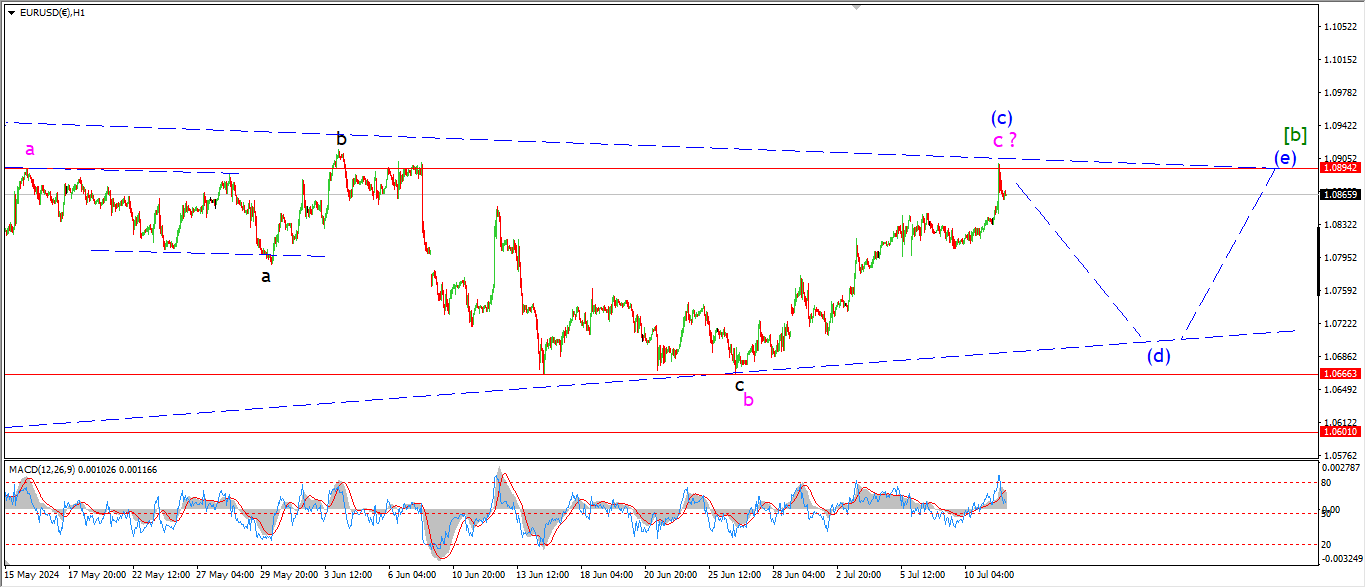Select the blue (c) wave label
The image size is (1366, 588).
(1003, 117)
